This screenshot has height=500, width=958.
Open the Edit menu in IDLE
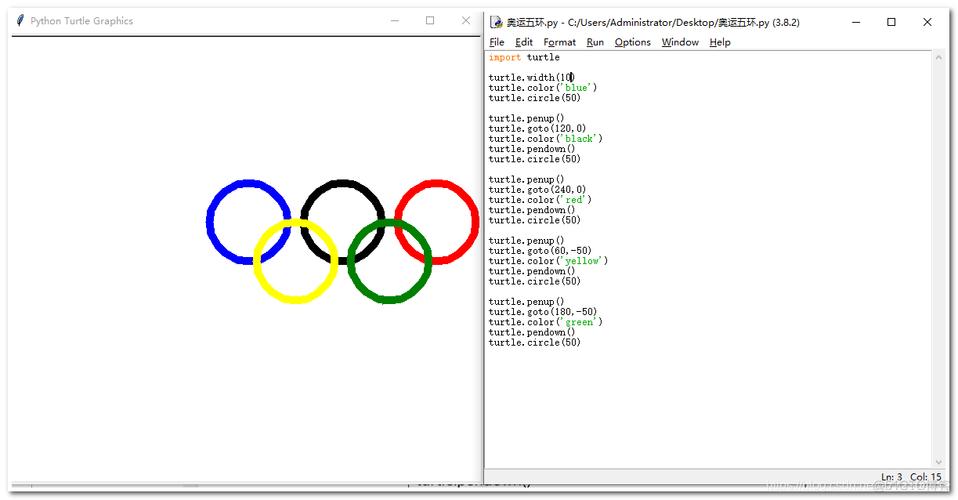tap(524, 42)
